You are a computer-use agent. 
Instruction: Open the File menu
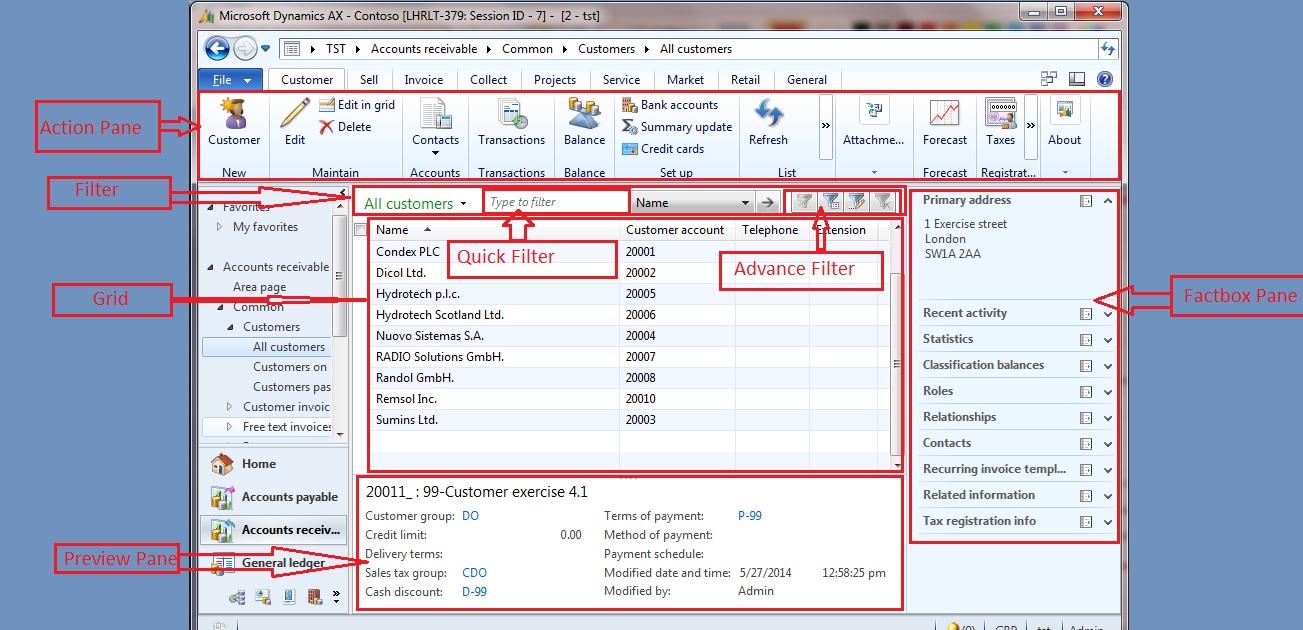tap(231, 80)
